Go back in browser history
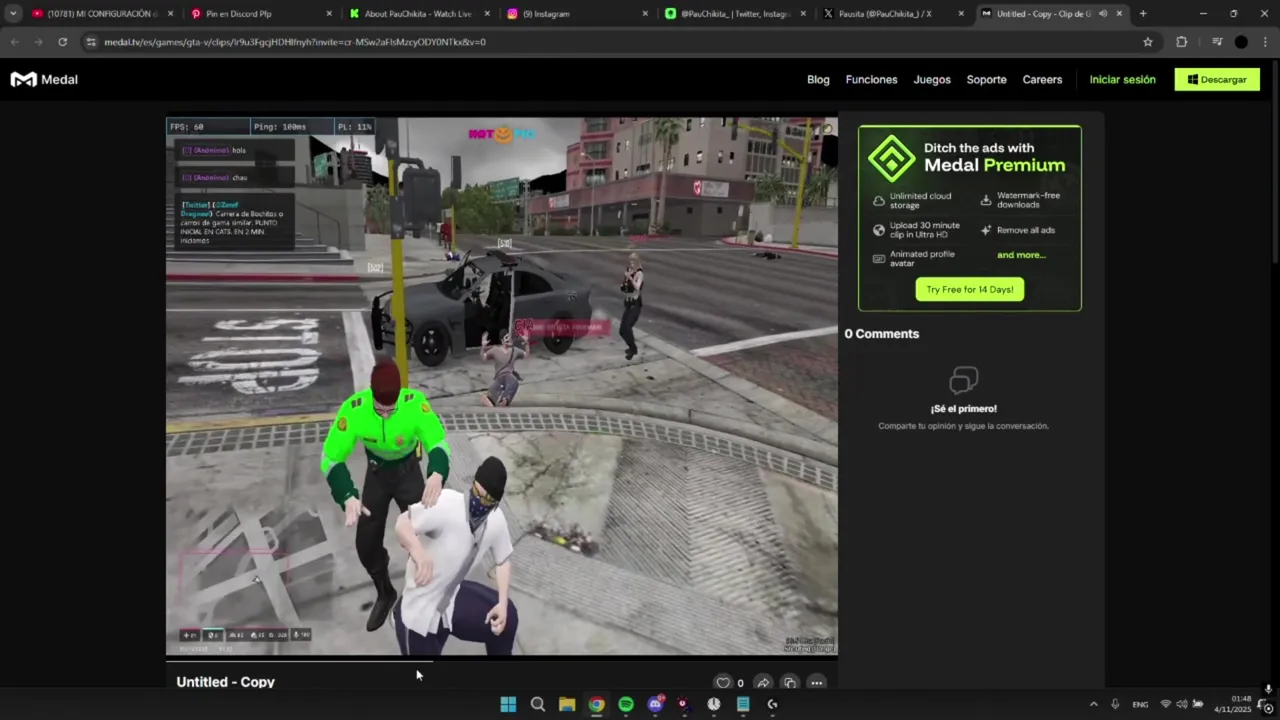Image resolution: width=1280 pixels, height=720 pixels. coord(15,42)
